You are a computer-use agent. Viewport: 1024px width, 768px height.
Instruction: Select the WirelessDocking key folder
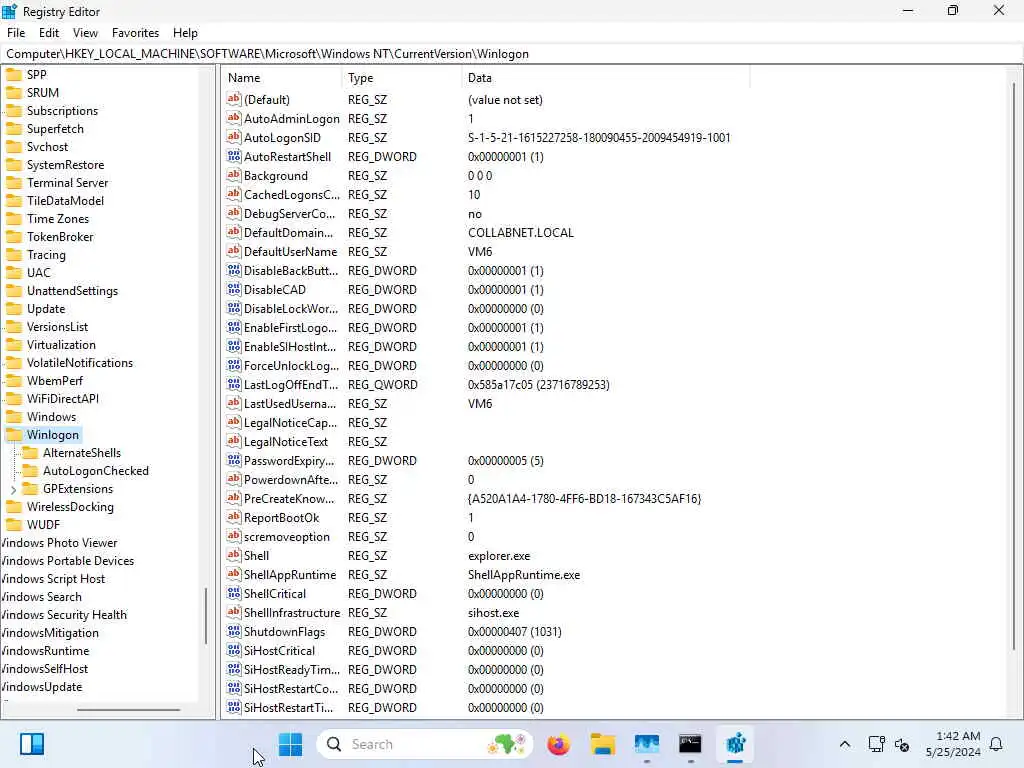pos(70,507)
